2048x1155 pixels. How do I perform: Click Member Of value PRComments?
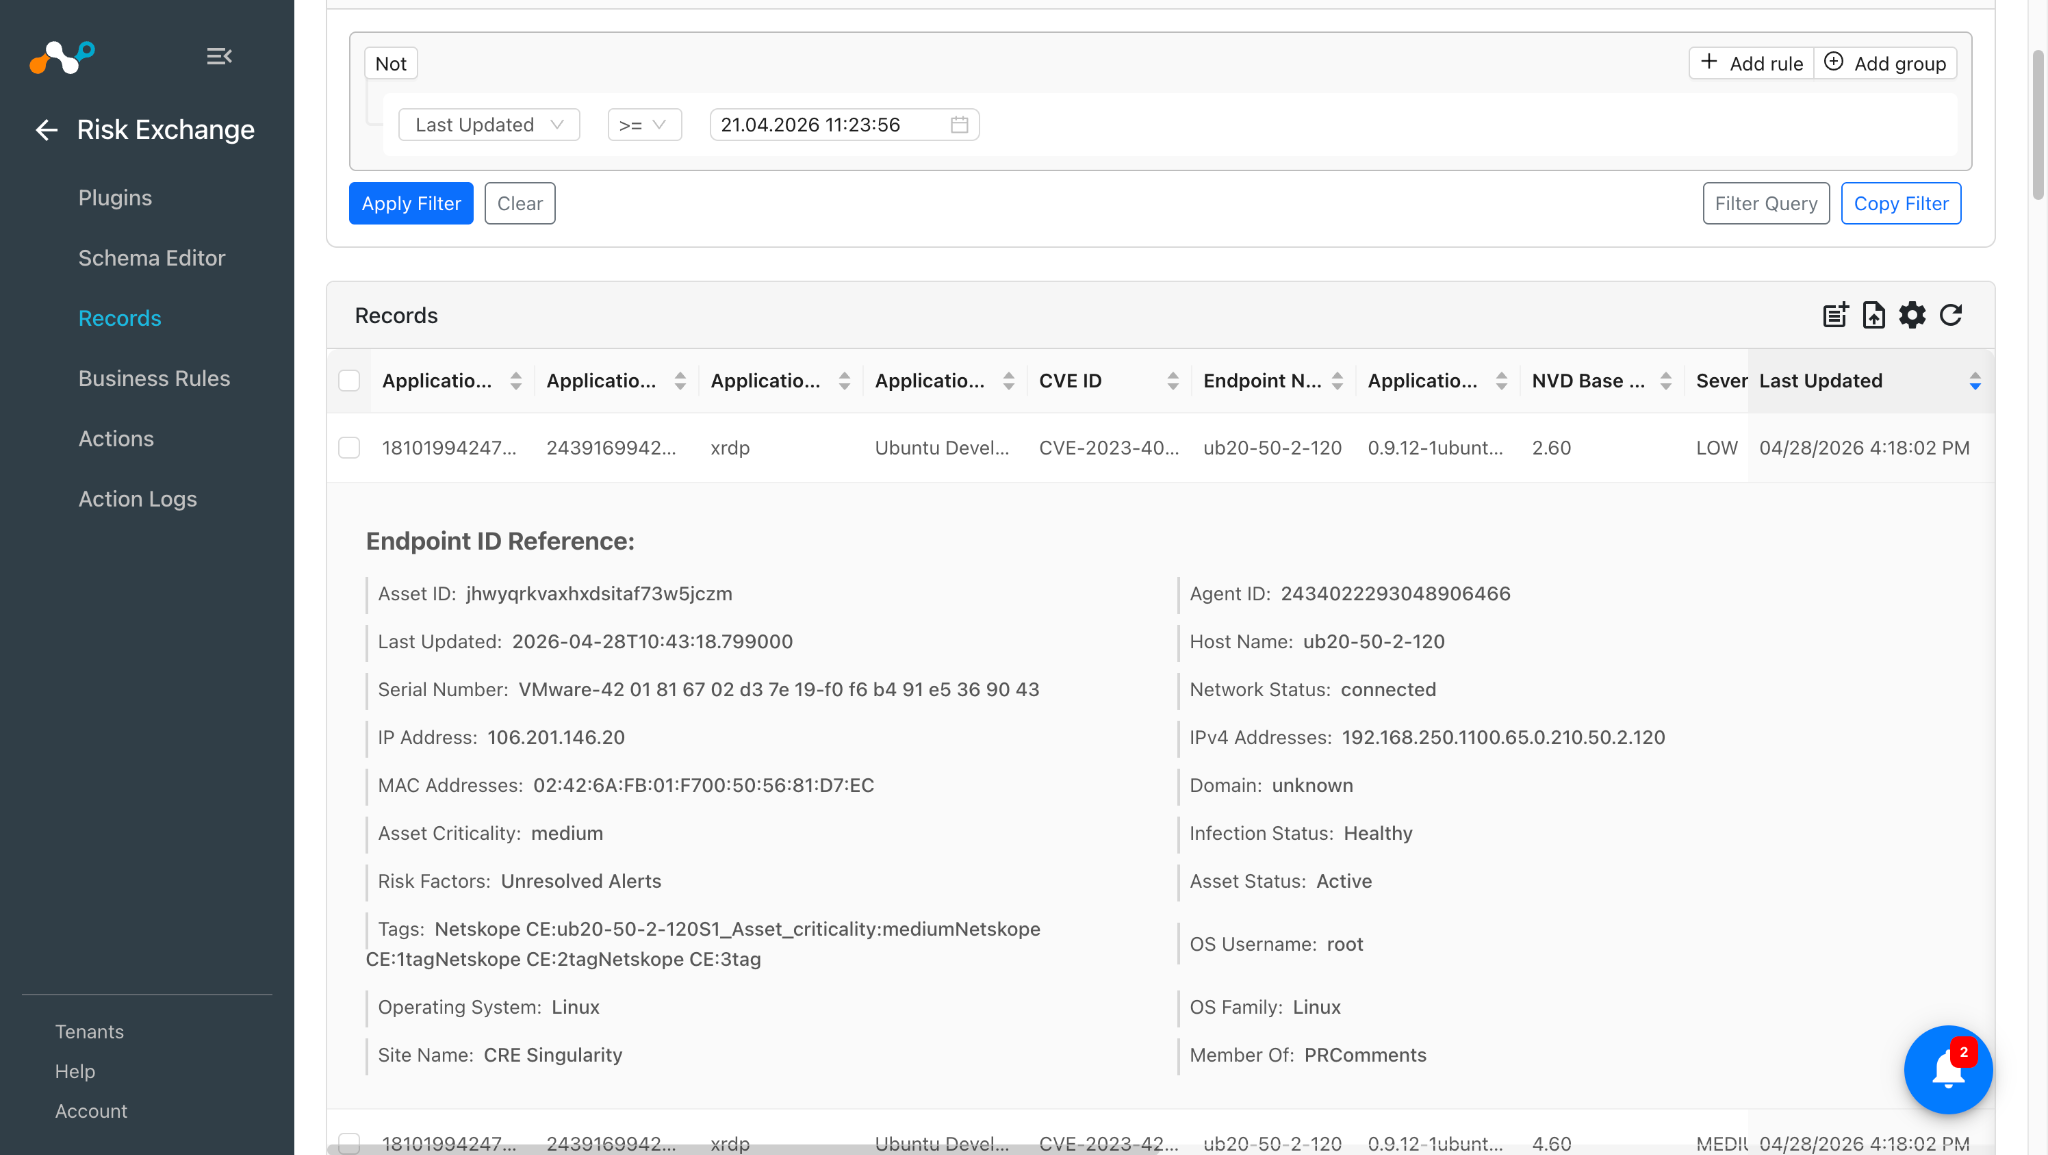[x=1365, y=1055]
